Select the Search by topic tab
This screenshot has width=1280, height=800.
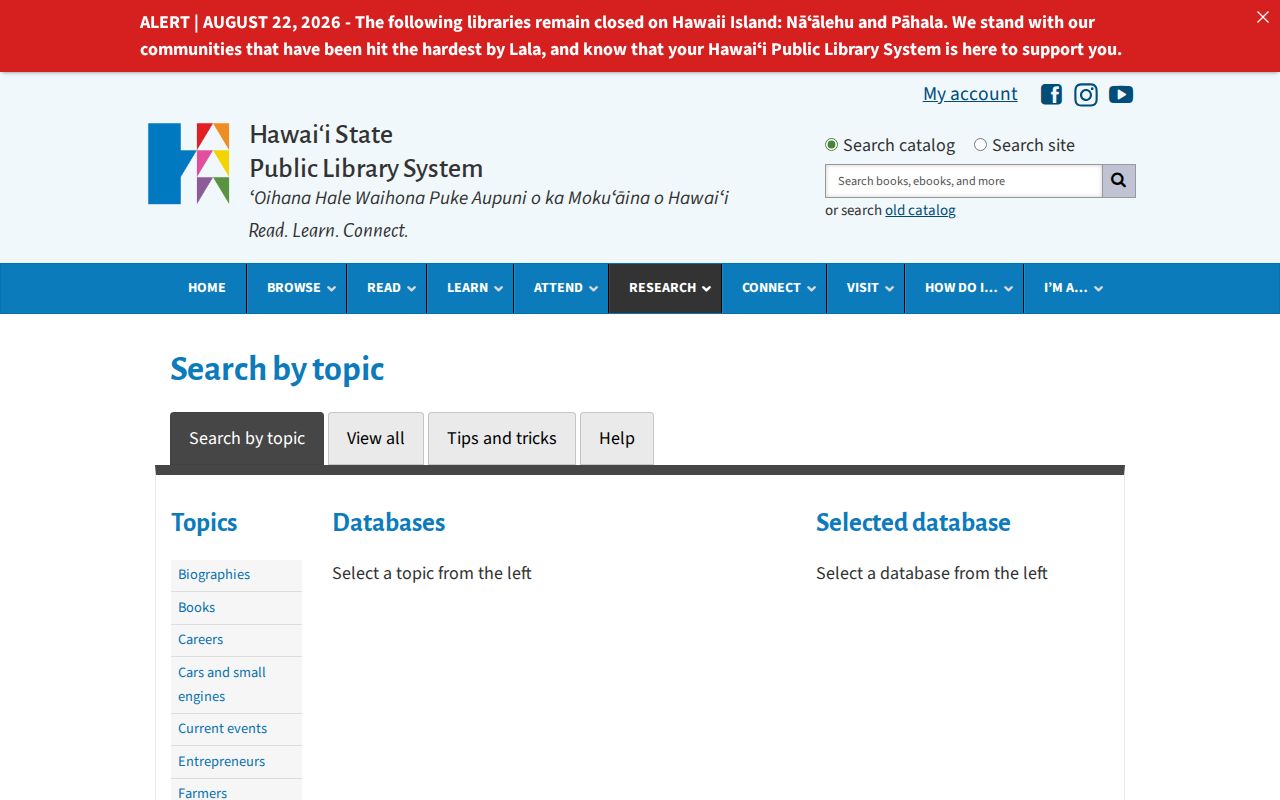[x=247, y=438]
